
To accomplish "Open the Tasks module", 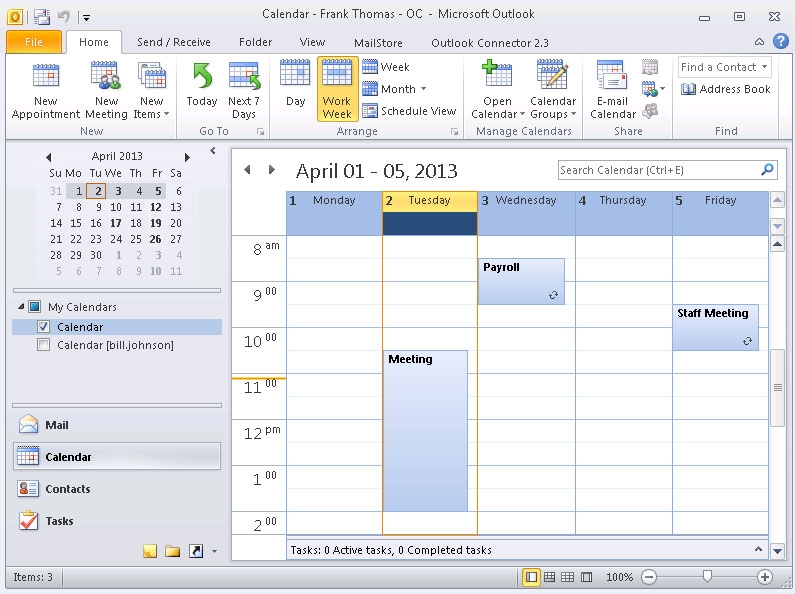I will [x=117, y=521].
